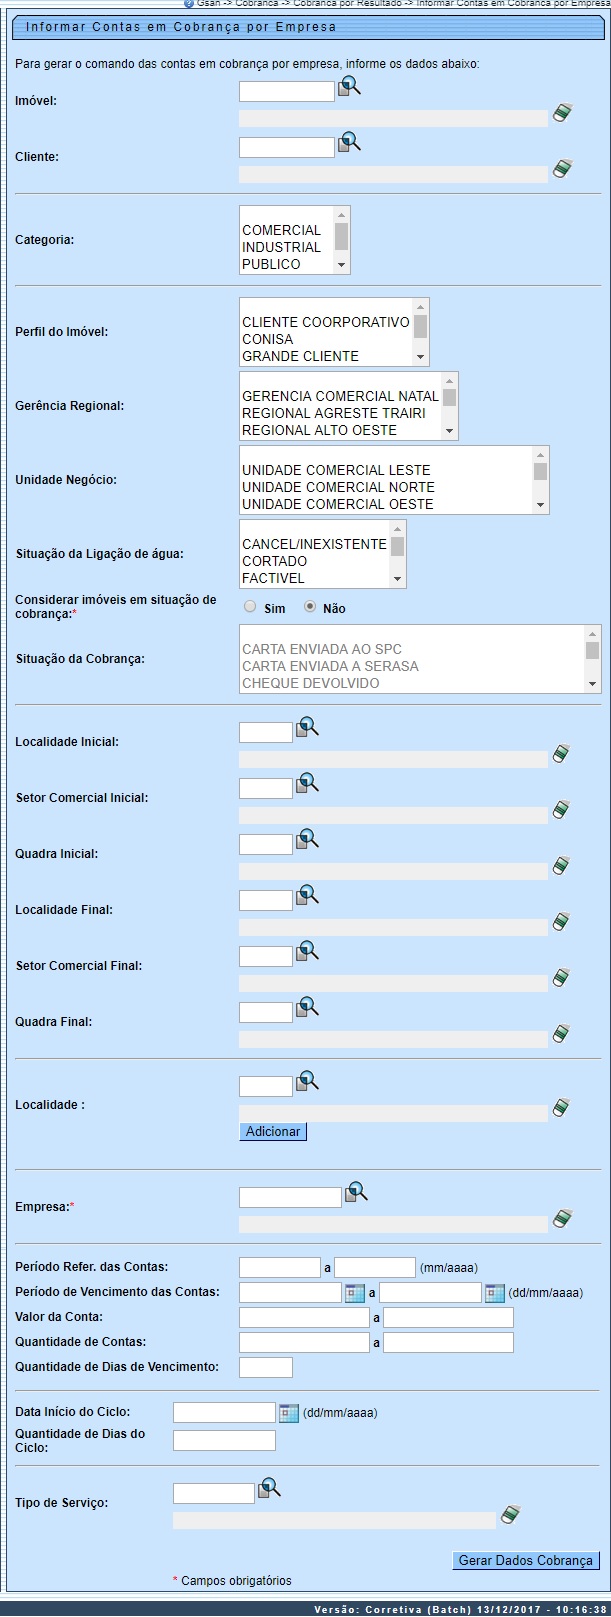Open the Imóvel search magnifier icon

(349, 87)
